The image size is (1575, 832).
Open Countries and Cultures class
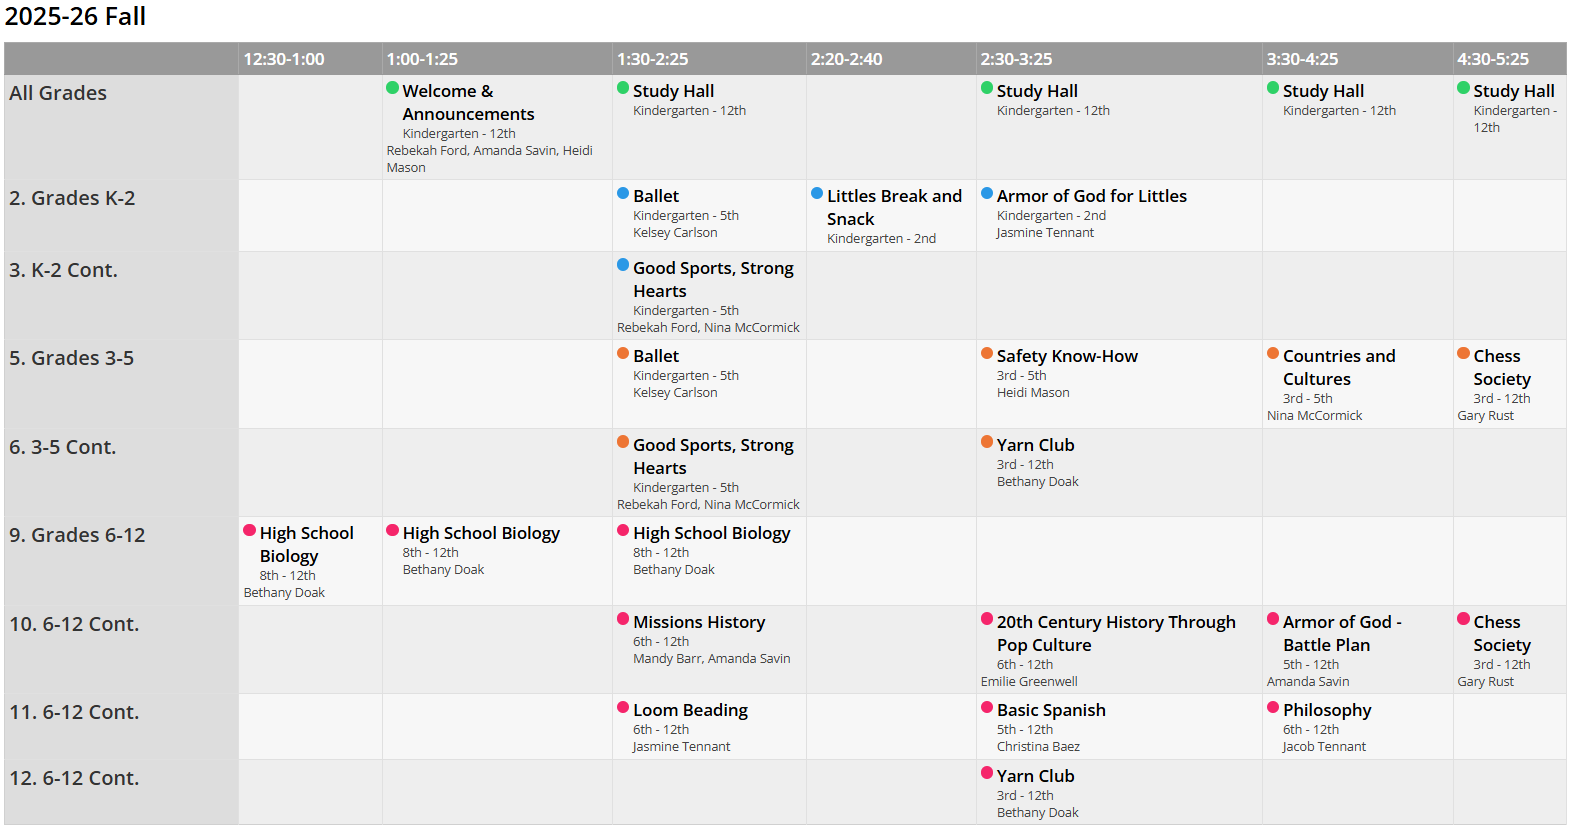point(1339,367)
